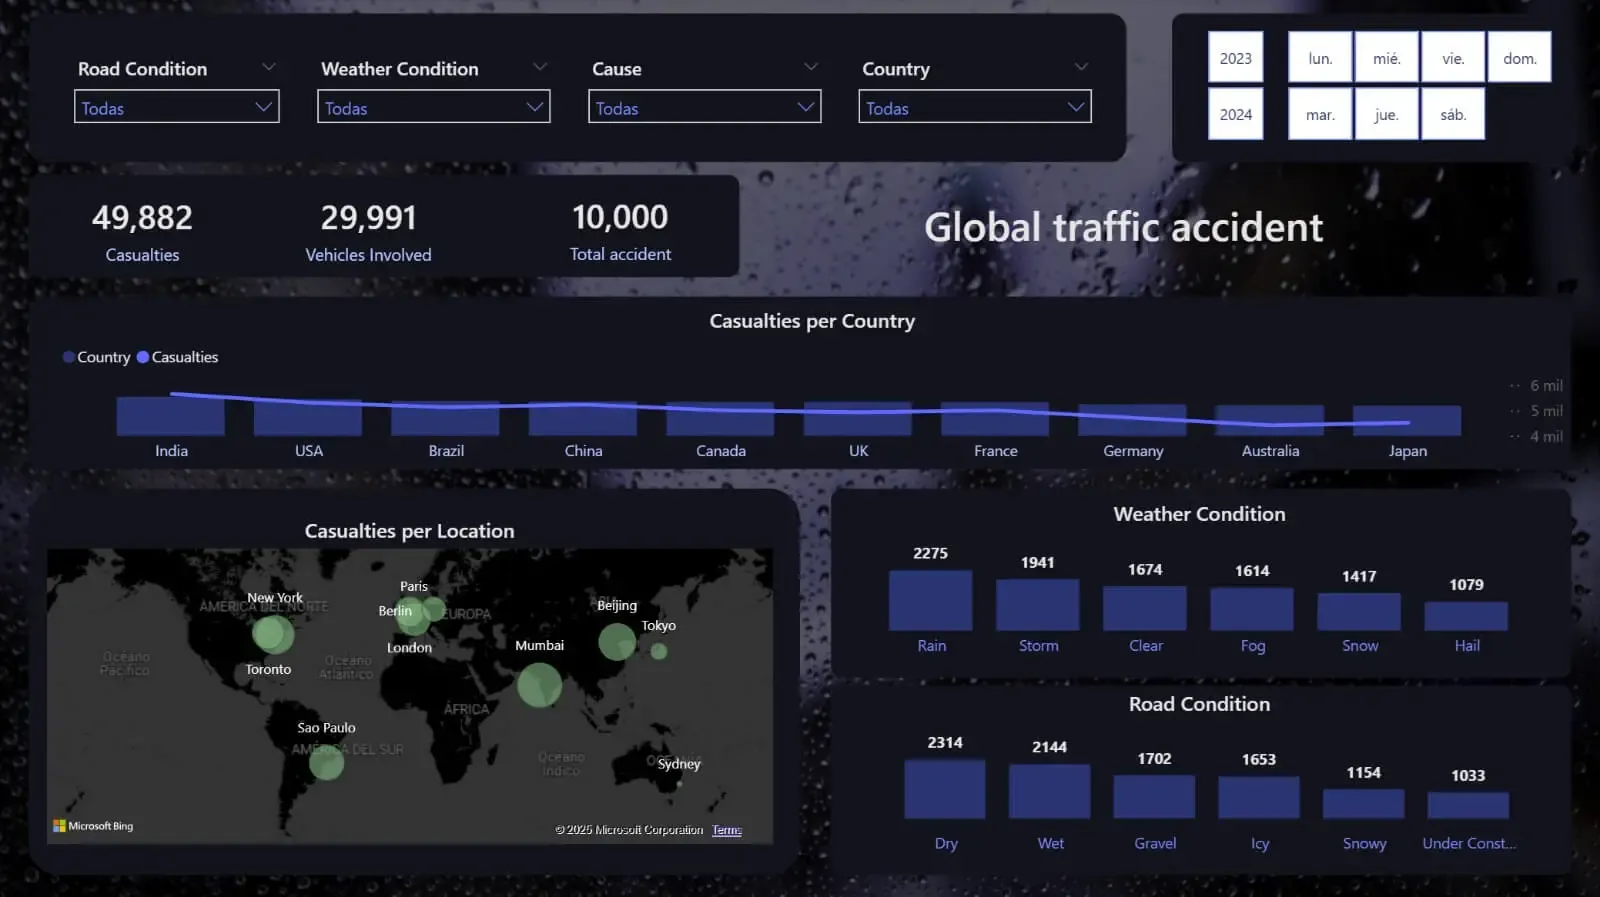Viewport: 1600px width, 897px height.
Task: Collapse the Country slicer header chevron
Action: point(1081,67)
